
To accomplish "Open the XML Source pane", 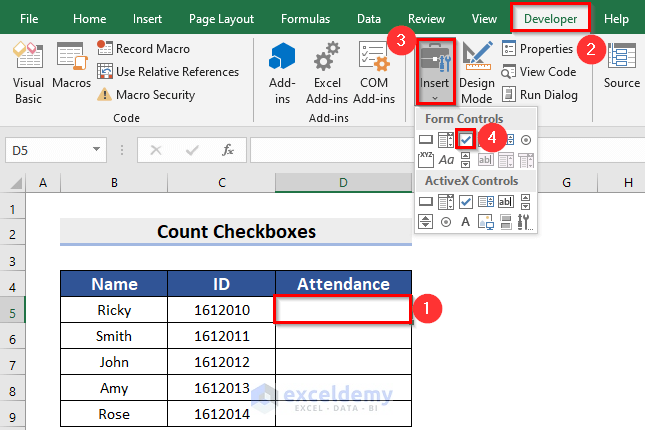I will [x=622, y=65].
